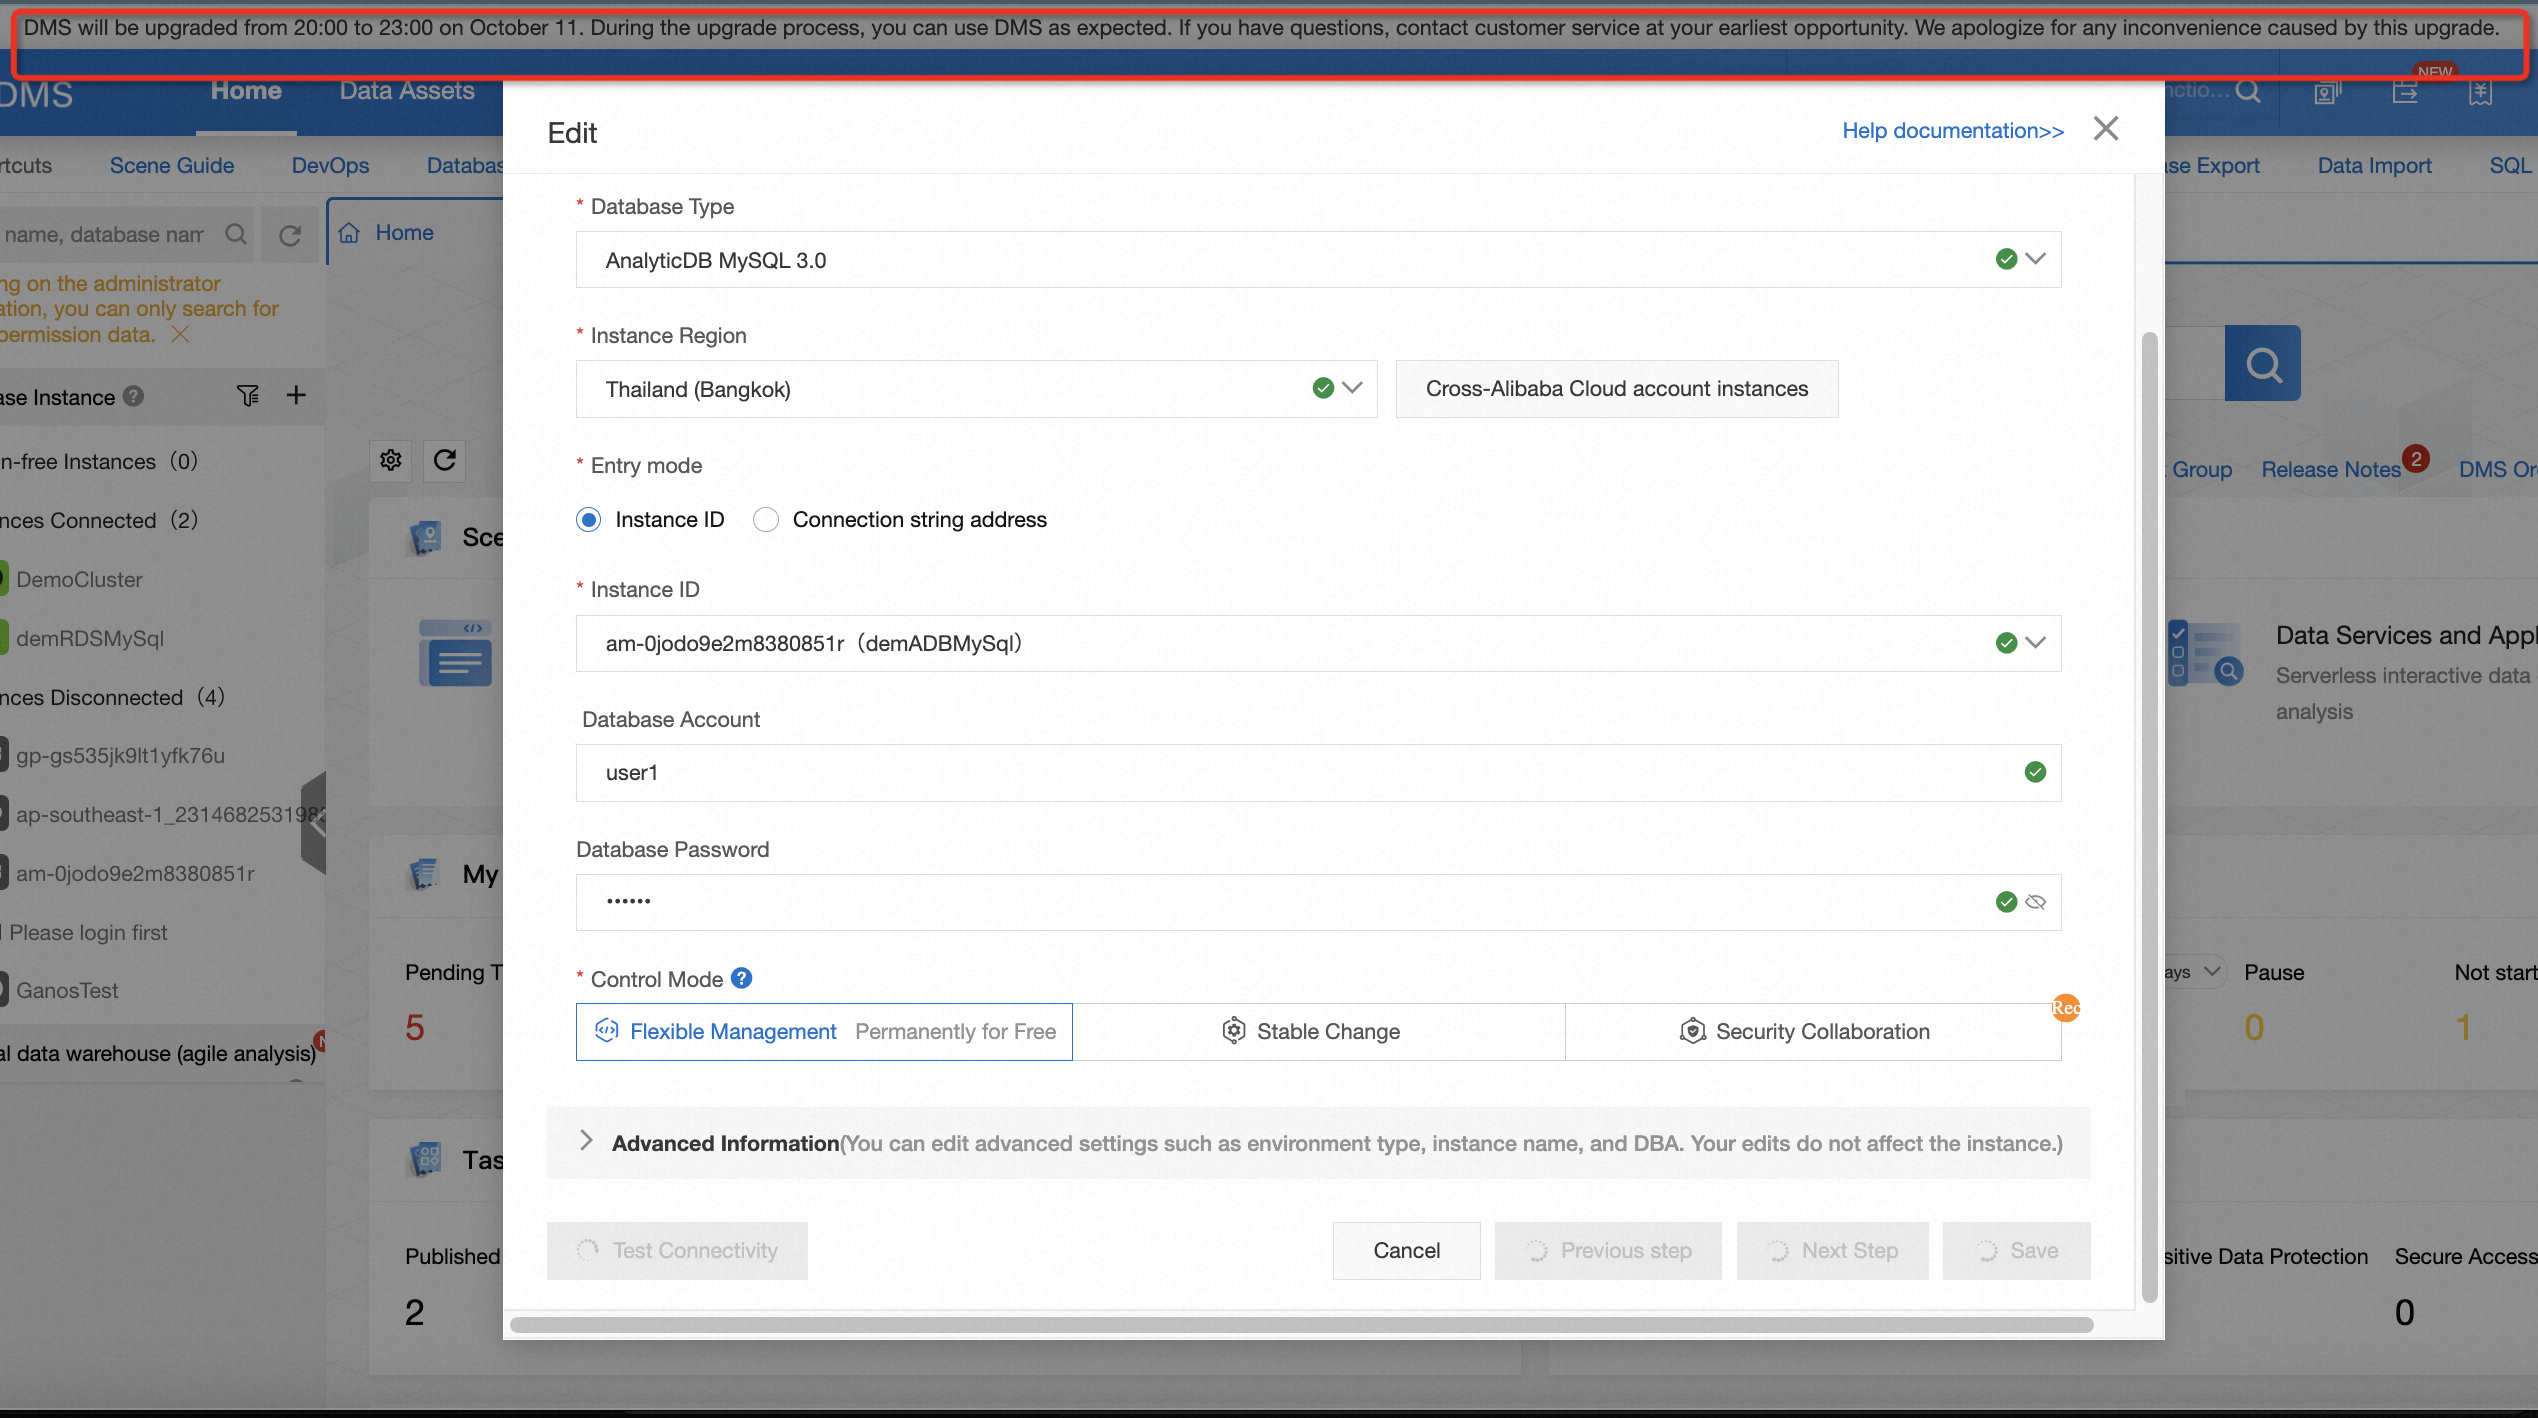Click the top-bar icon under the NEW badge
This screenshot has height=1418, width=2538.
pos(2405,93)
